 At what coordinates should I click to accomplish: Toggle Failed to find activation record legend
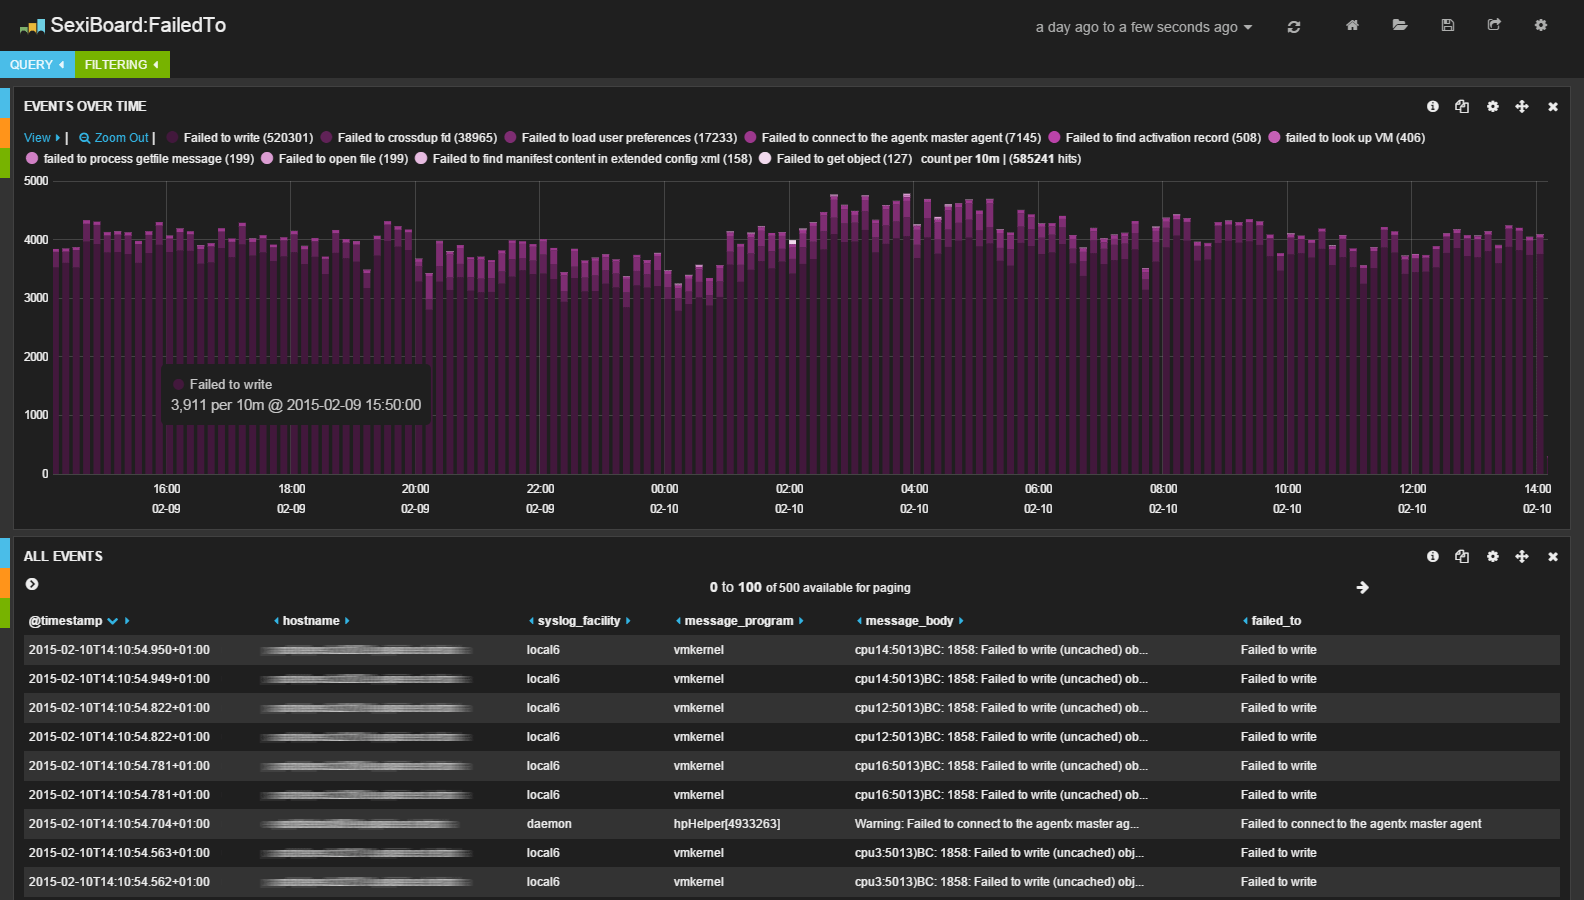(1155, 138)
